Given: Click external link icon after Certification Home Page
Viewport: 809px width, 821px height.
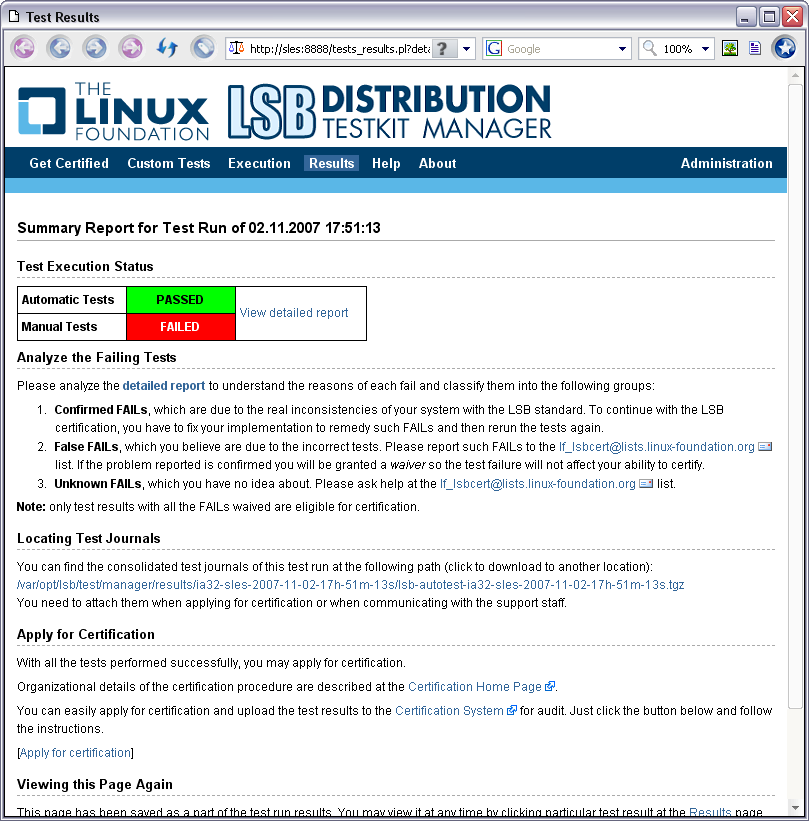Looking at the screenshot, I should (x=549, y=686).
